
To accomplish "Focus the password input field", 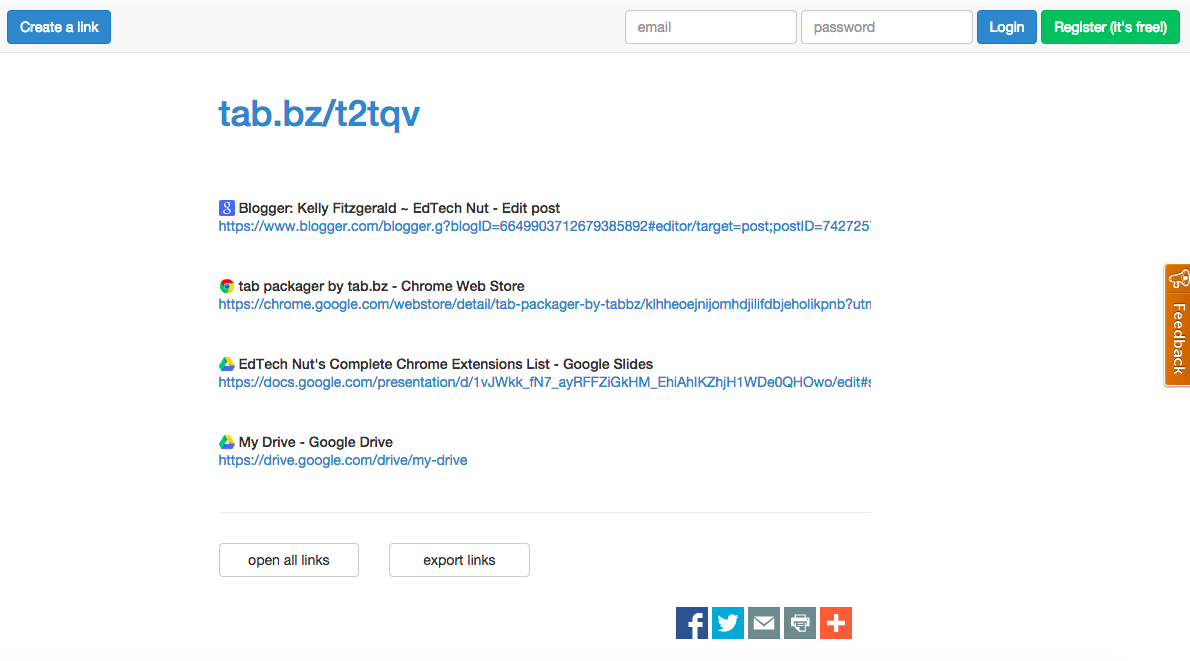I will tap(886, 27).
